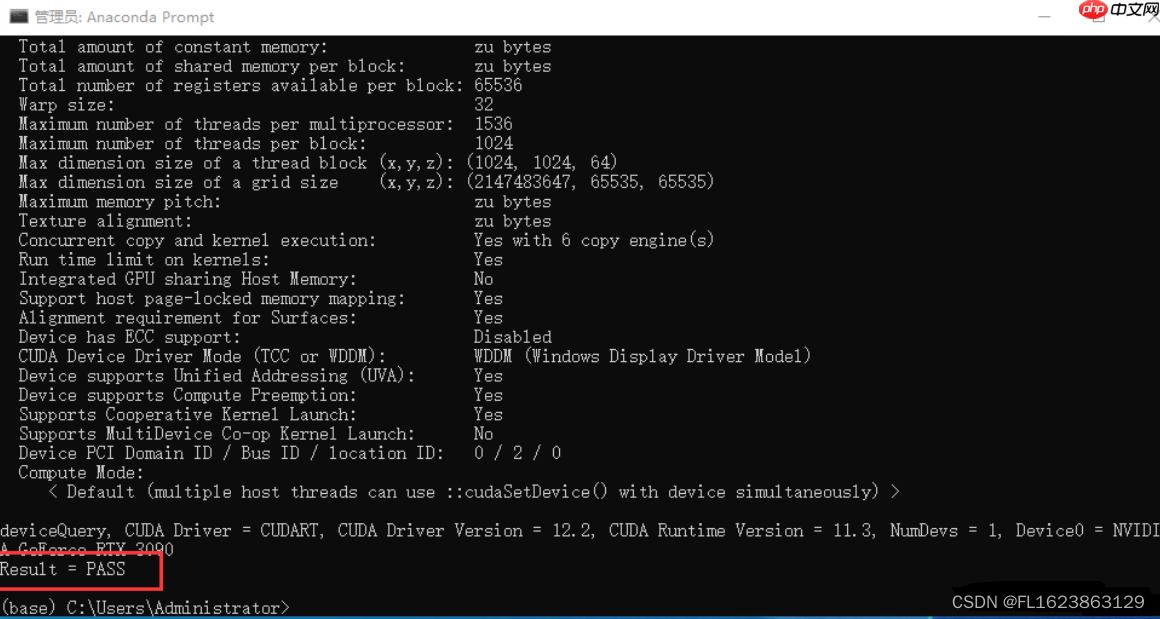Click the 中文网 watermark characters
Screen dimensions: 1160x619
(1129, 13)
